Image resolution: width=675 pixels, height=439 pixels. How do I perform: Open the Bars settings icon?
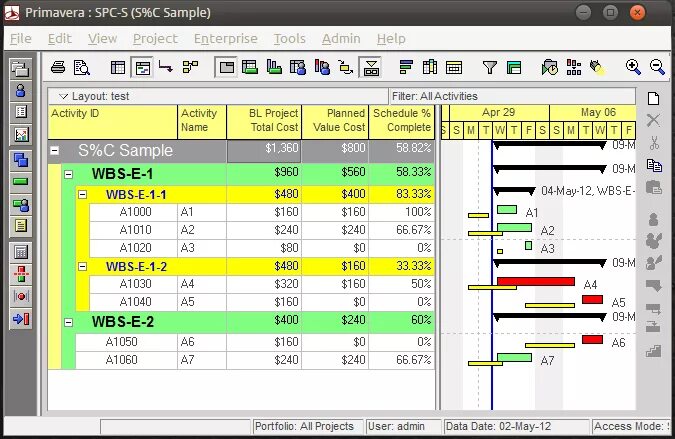click(406, 67)
